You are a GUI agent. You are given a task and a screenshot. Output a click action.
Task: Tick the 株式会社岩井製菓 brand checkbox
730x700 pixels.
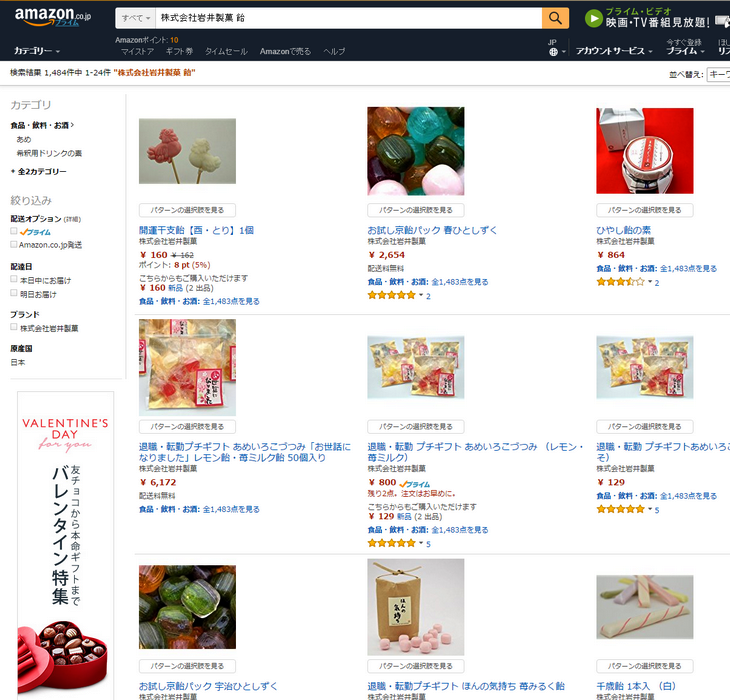pos(14,327)
